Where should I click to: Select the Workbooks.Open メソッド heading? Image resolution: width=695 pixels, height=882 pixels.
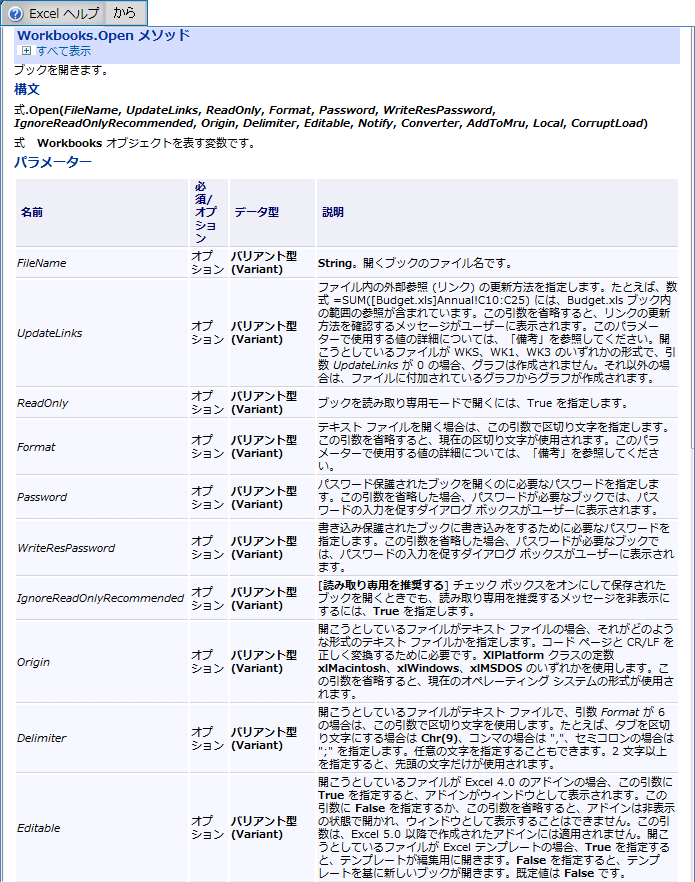[x=103, y=35]
